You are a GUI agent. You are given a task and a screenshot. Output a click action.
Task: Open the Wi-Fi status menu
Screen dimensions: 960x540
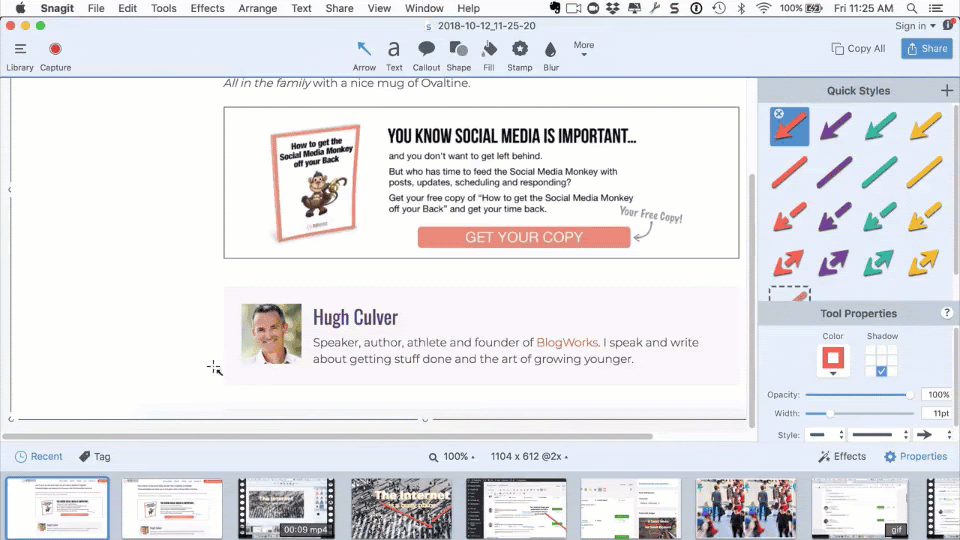click(763, 9)
